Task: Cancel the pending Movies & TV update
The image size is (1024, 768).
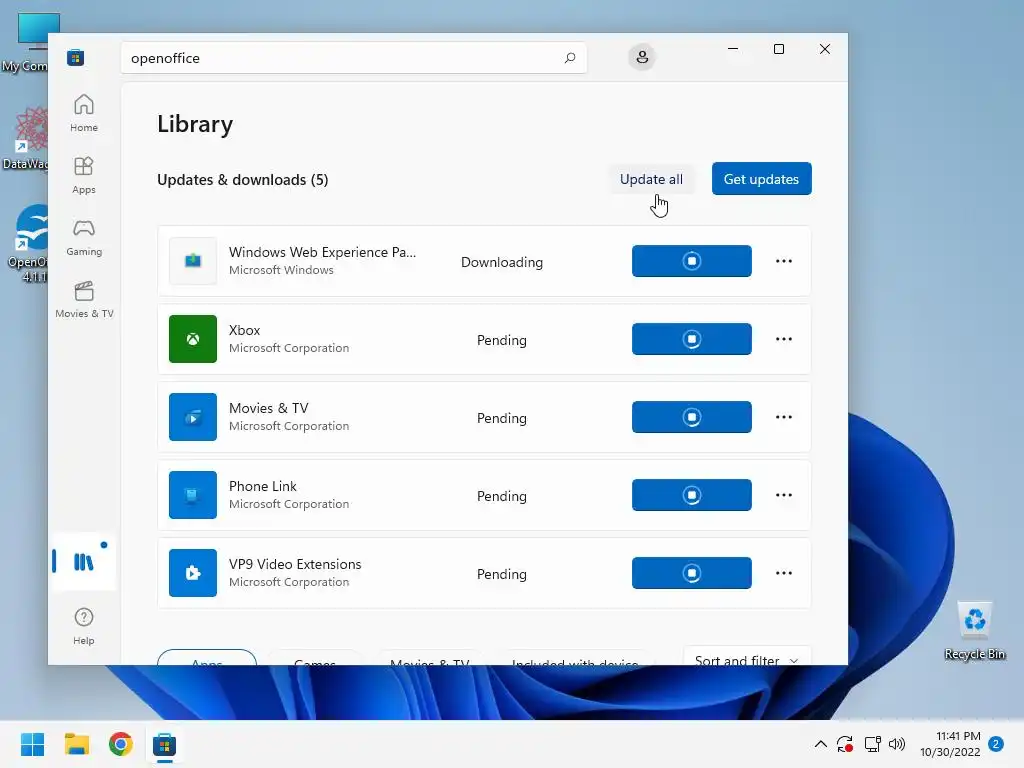Action: (x=692, y=417)
